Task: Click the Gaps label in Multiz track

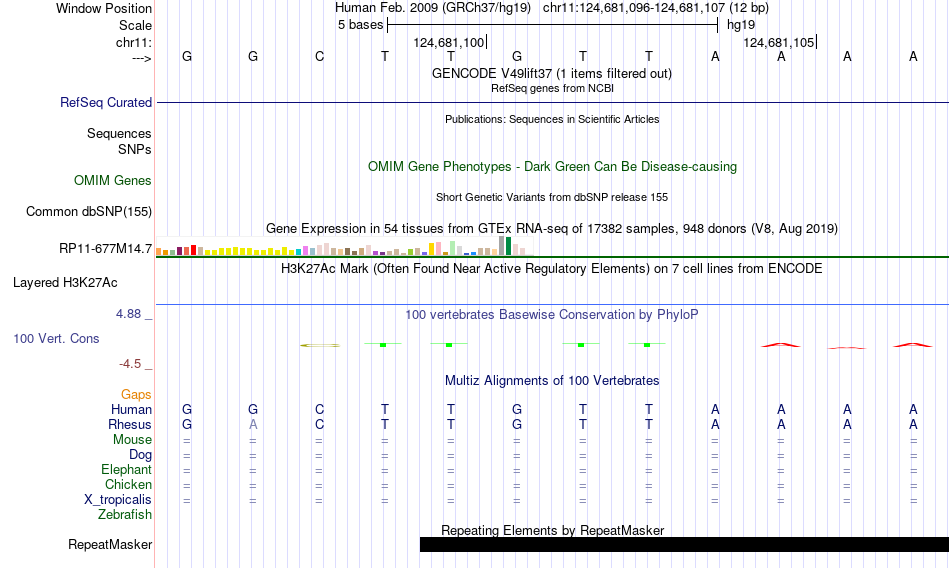Action: coord(136,395)
